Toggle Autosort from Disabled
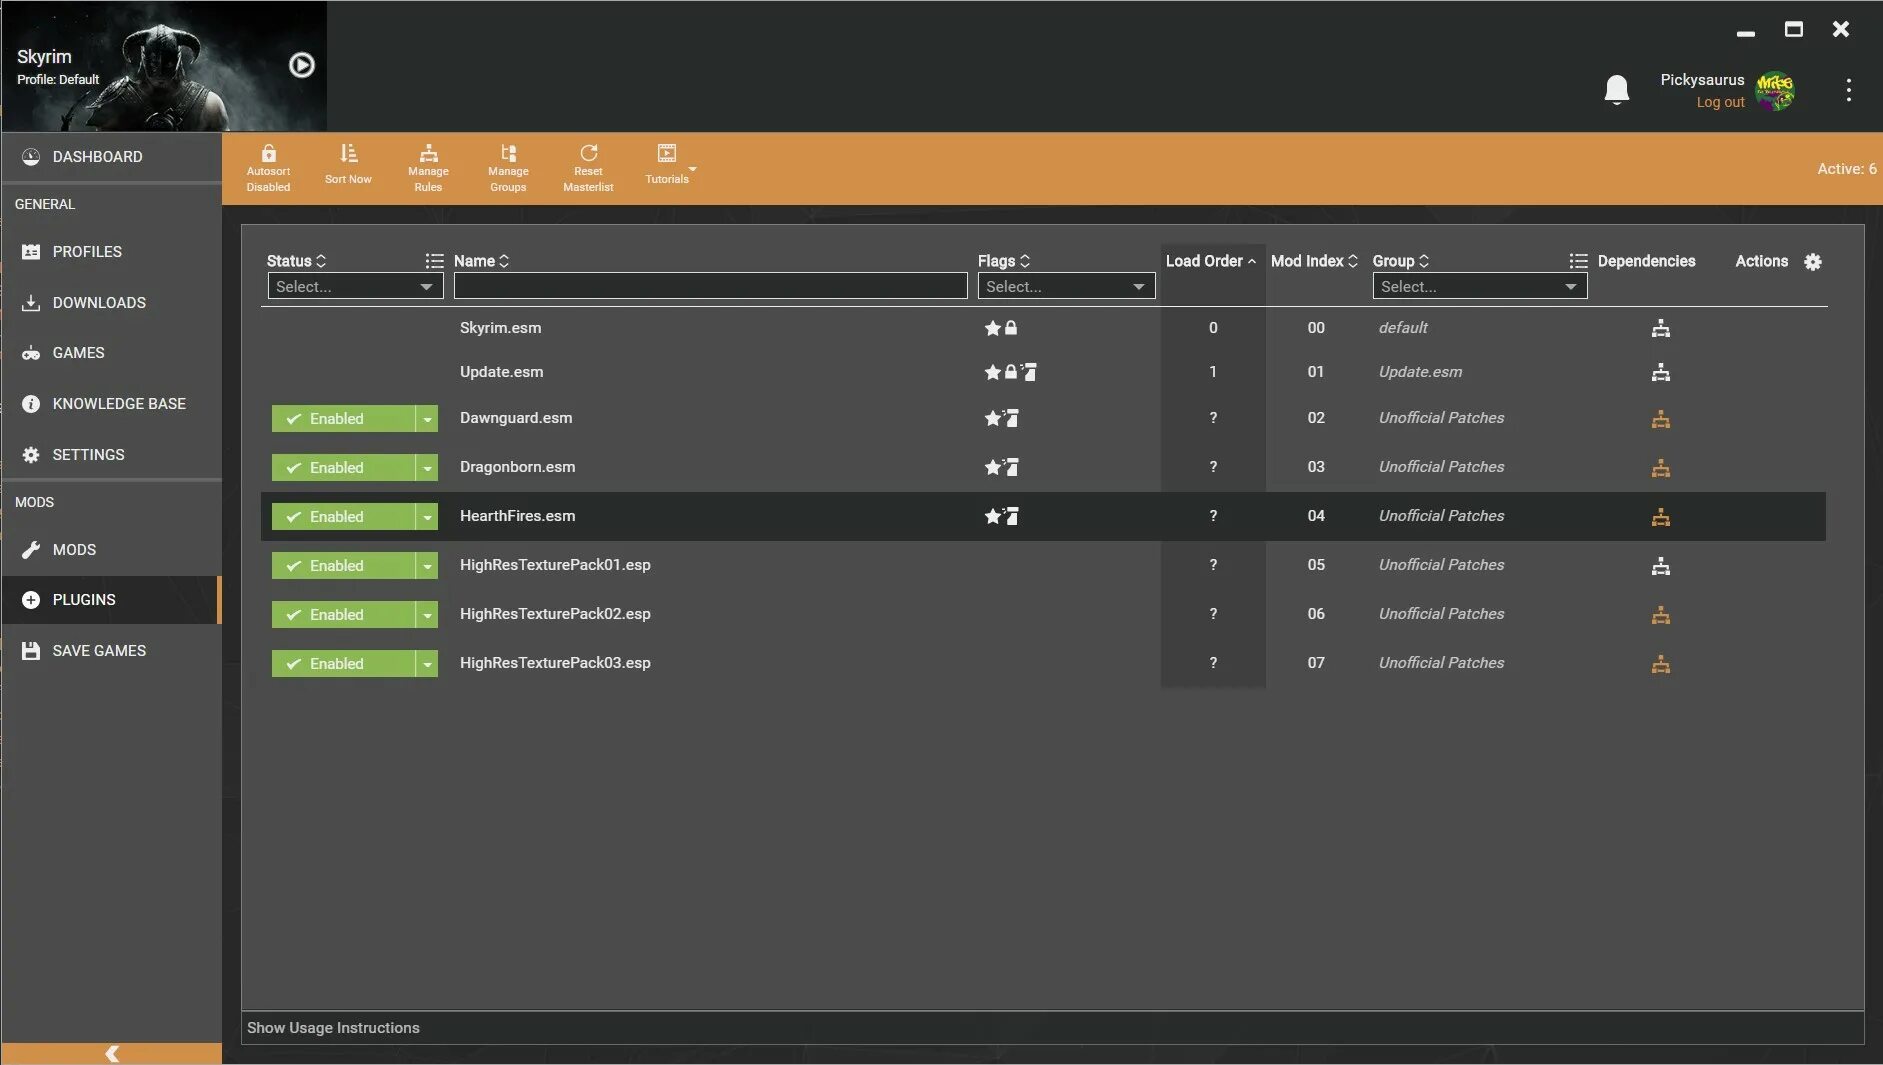 268,166
